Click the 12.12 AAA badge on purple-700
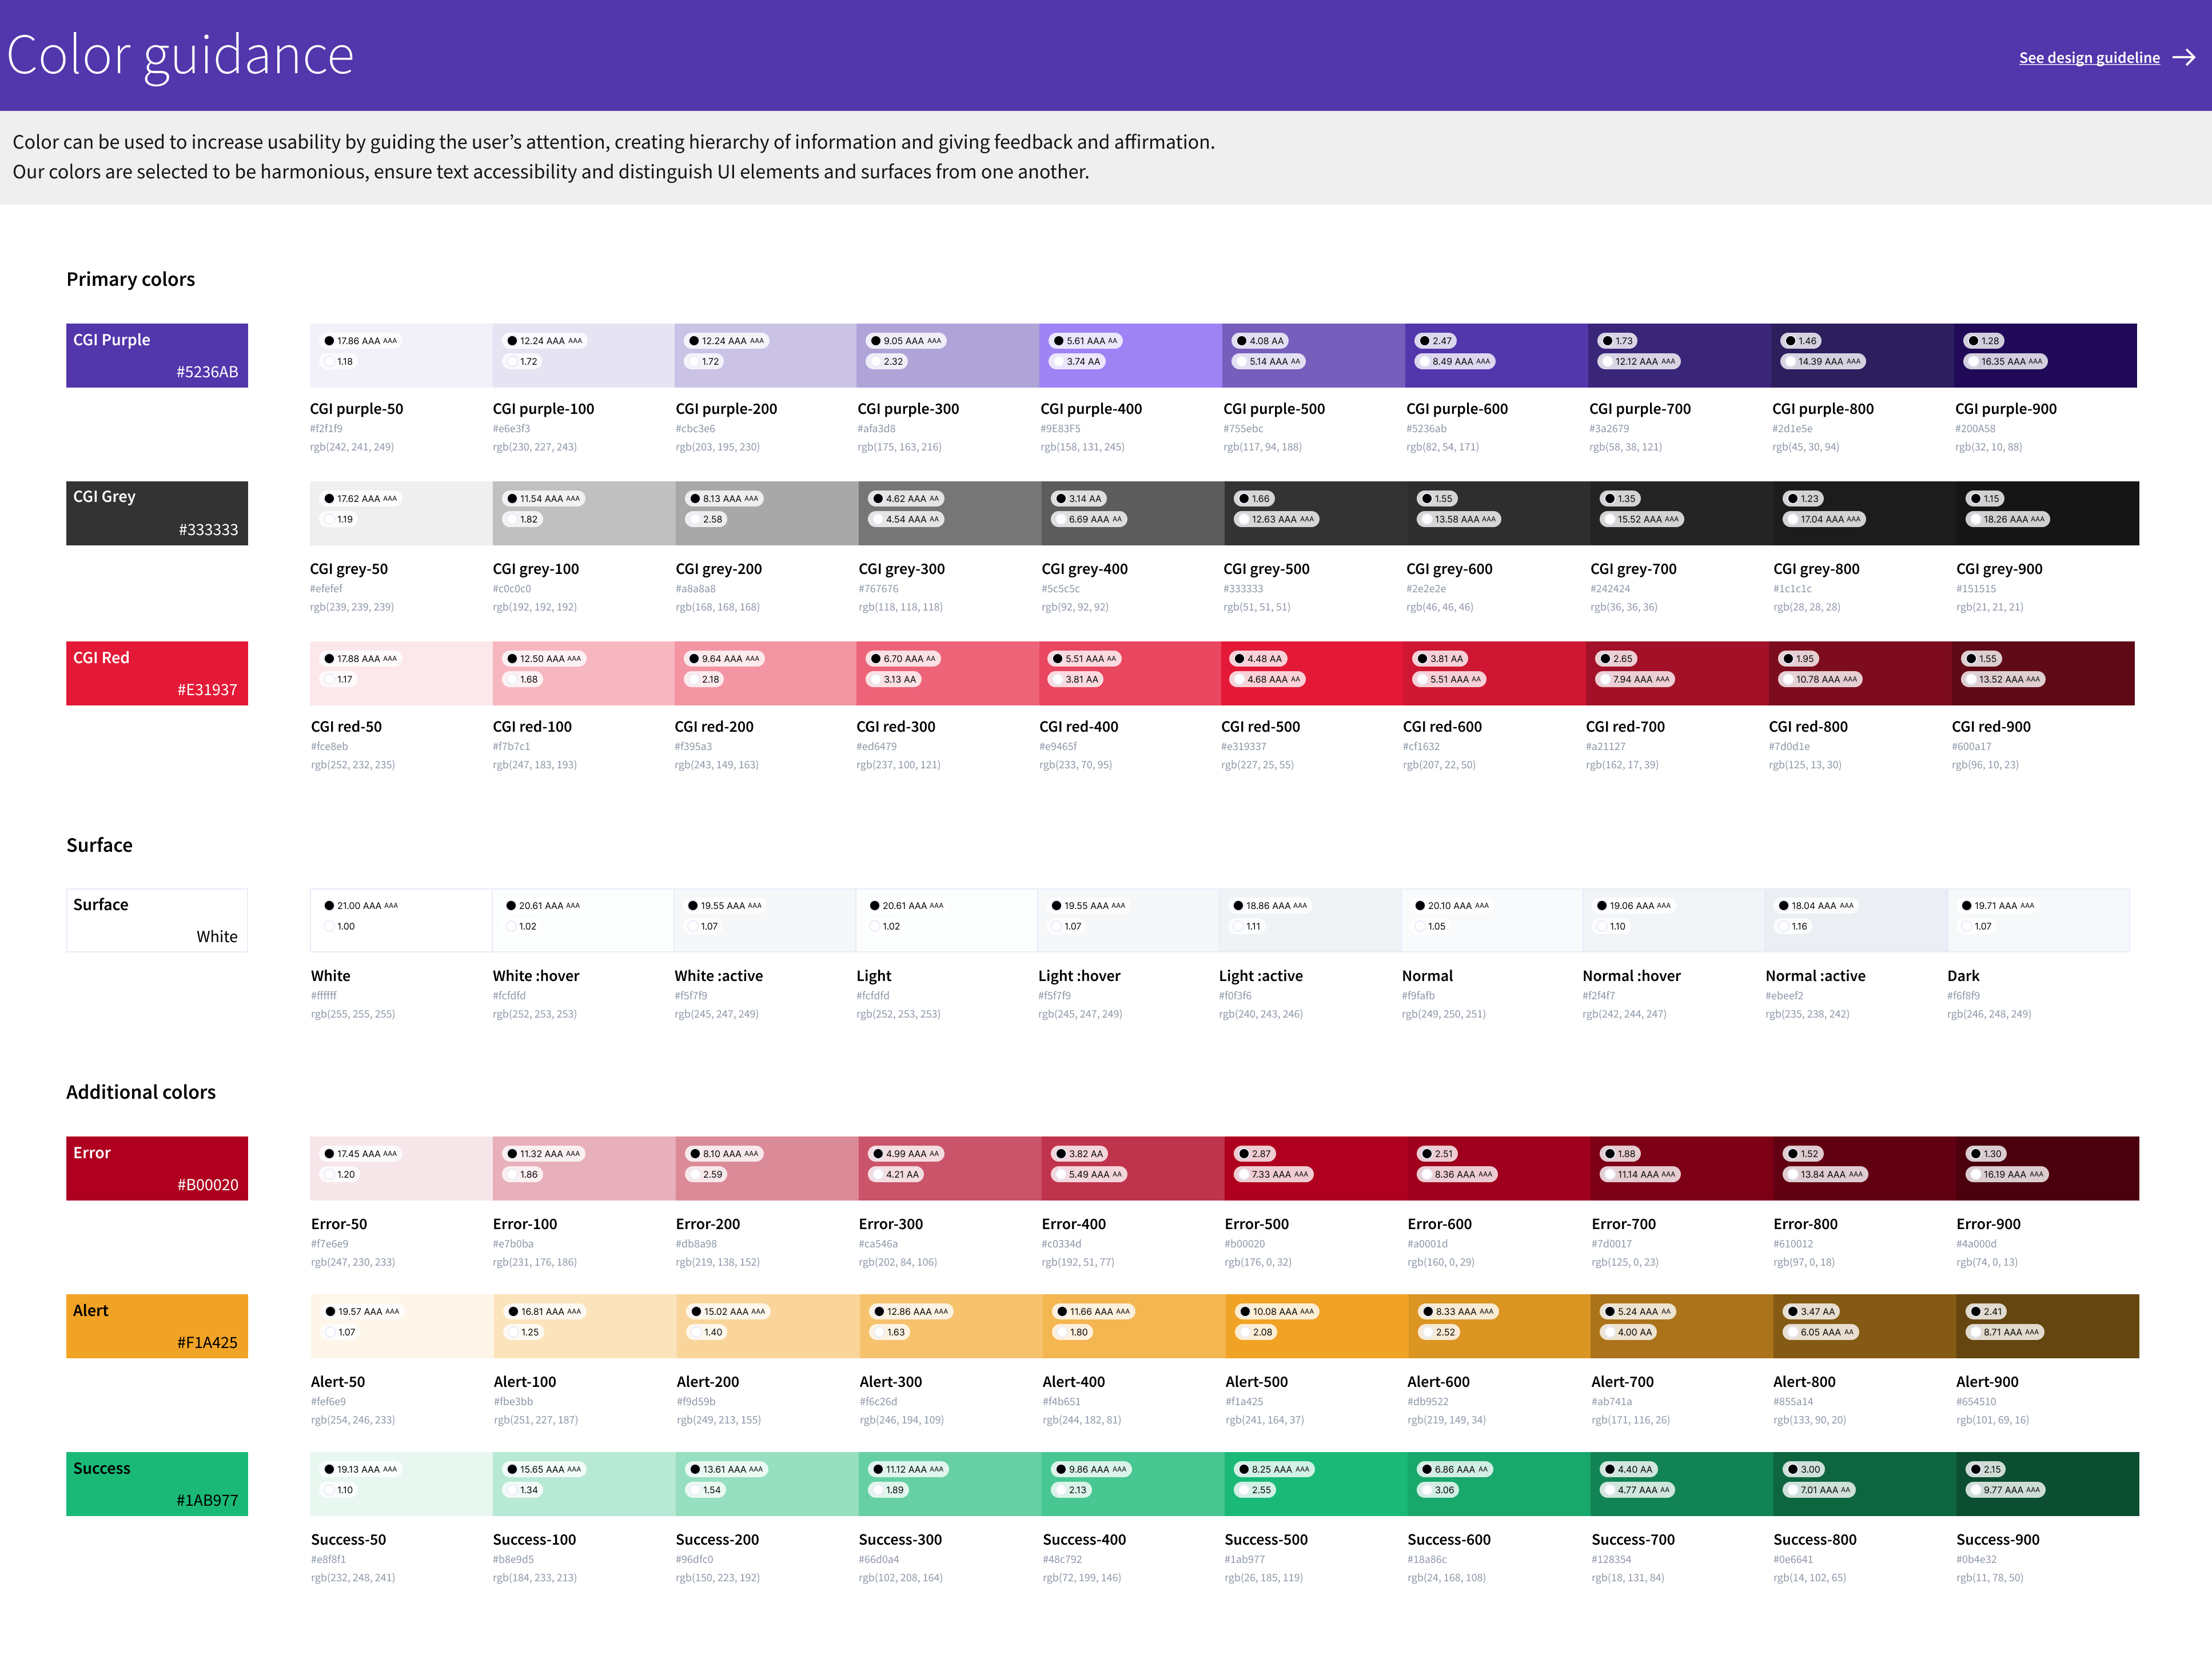Viewport: 2212px width, 1659px height. coord(1640,362)
